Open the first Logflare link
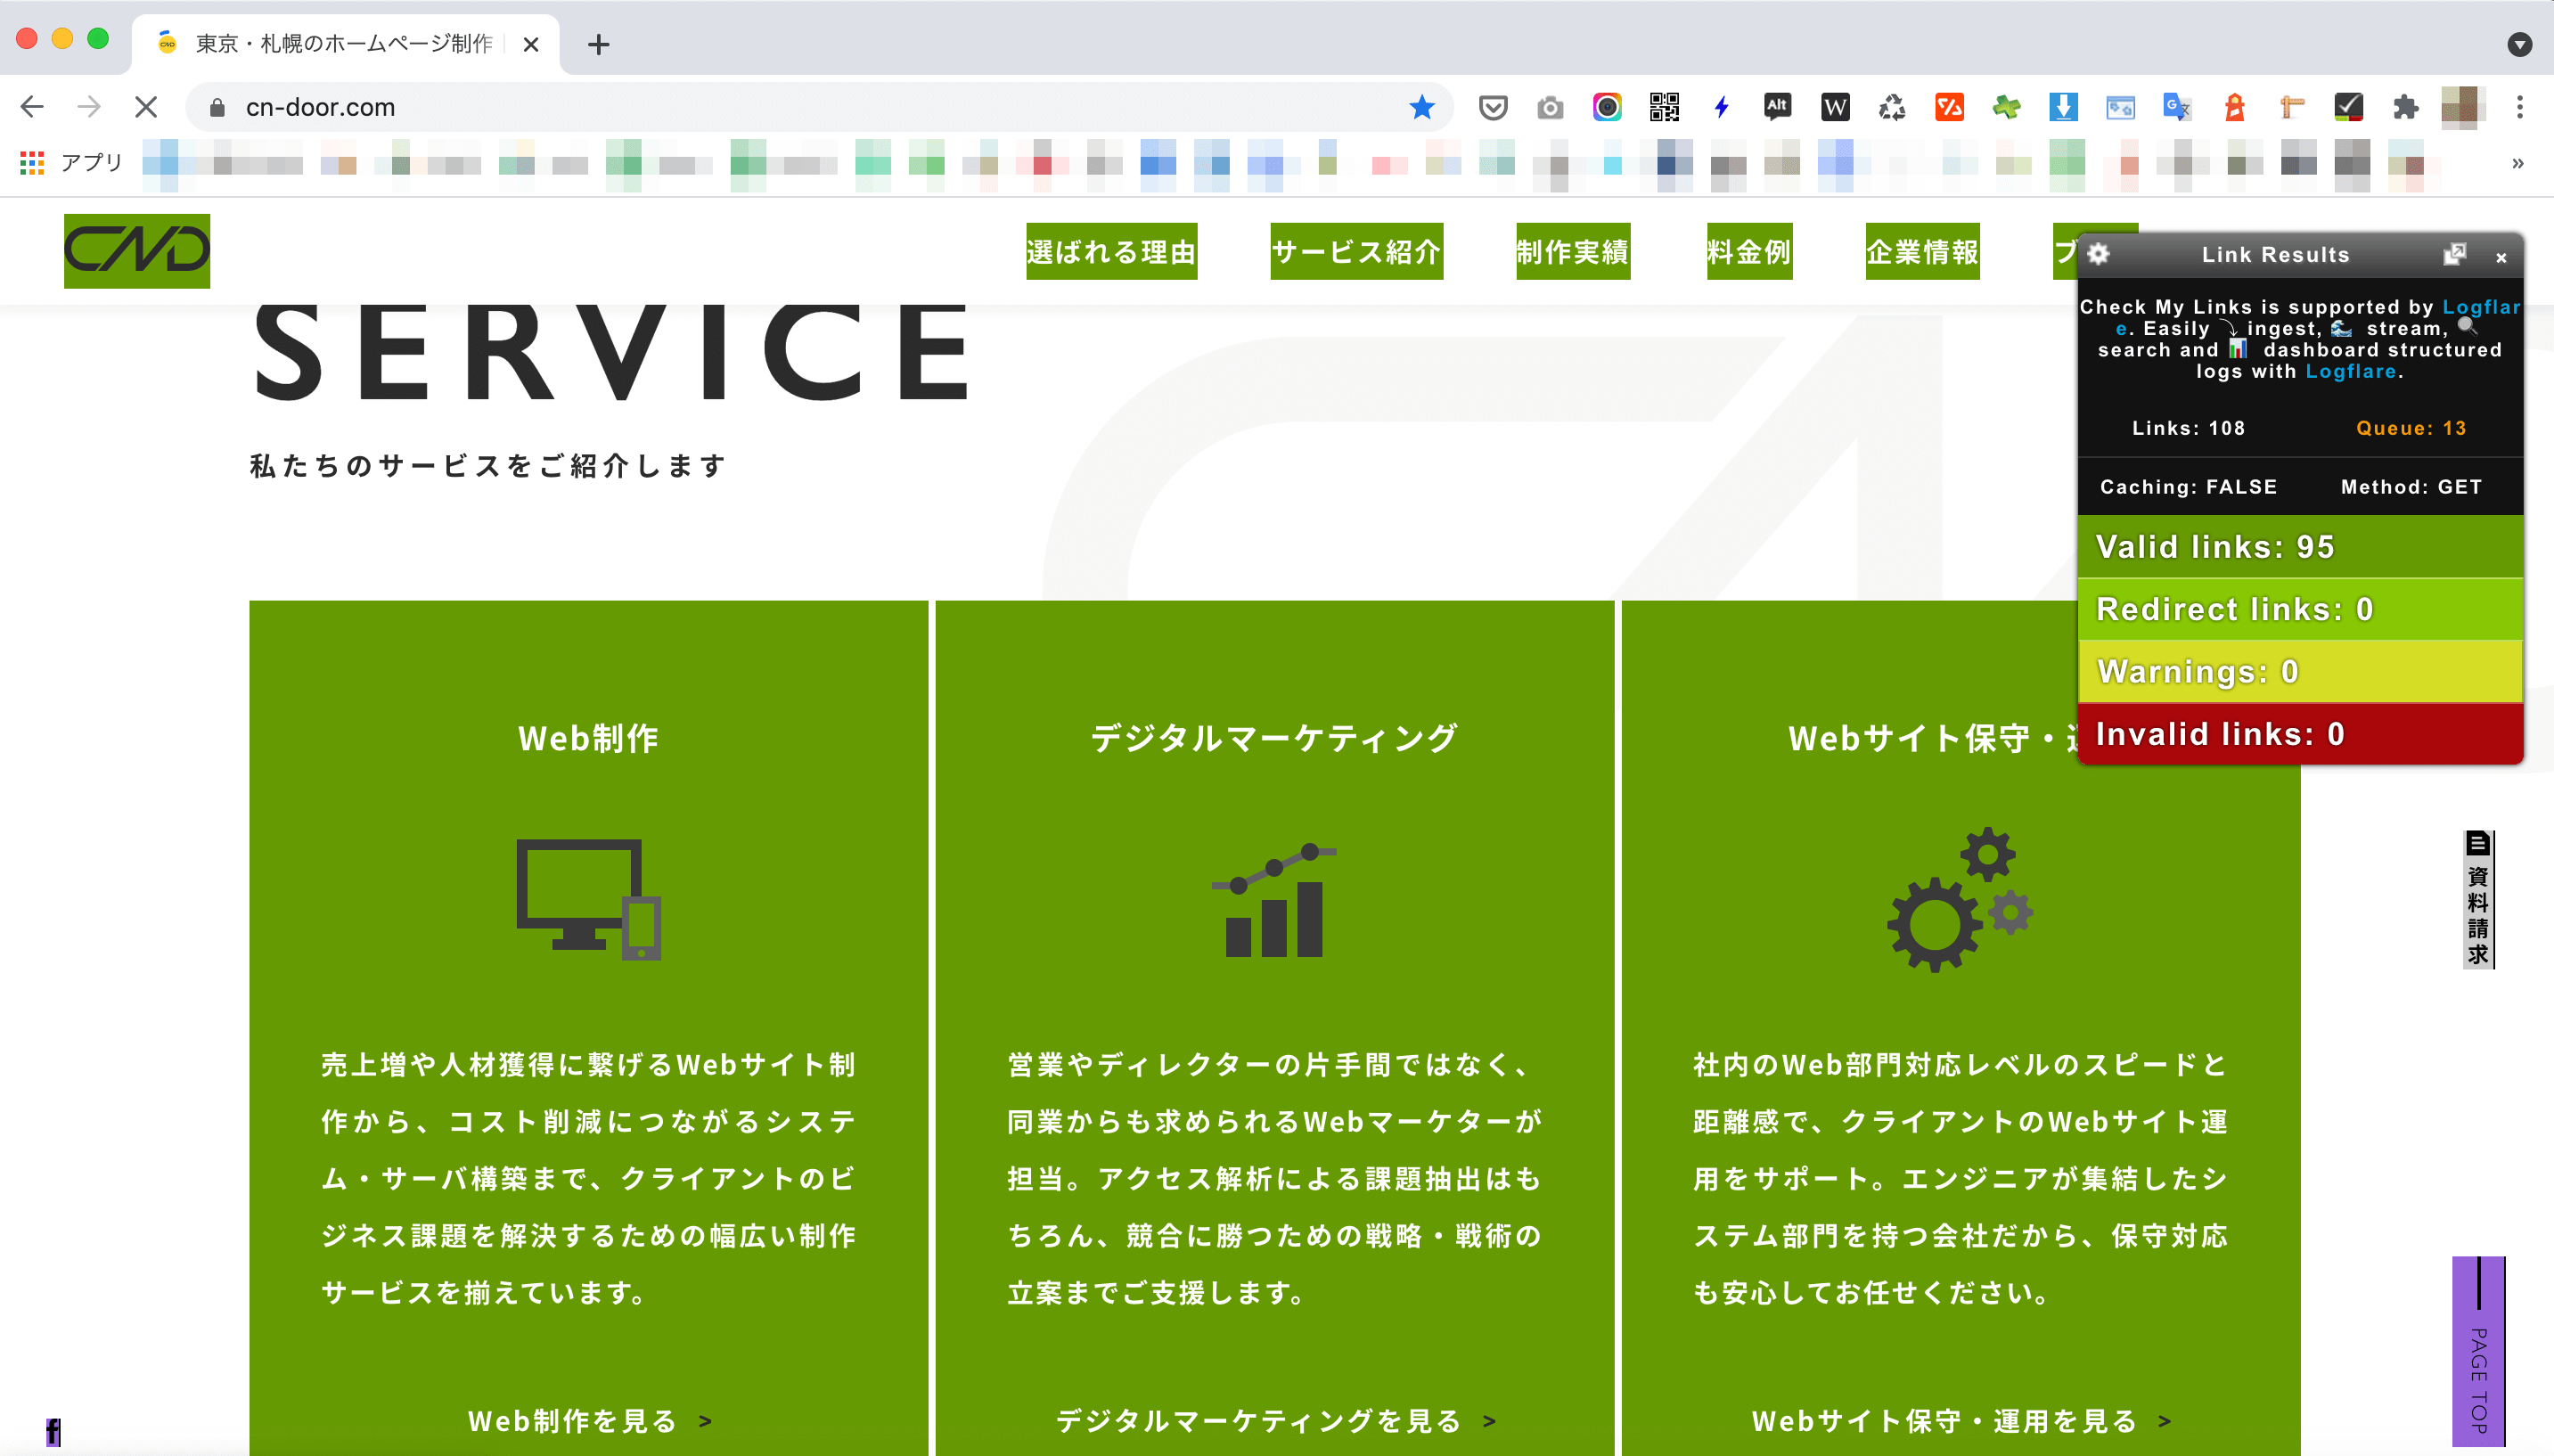Image resolution: width=2554 pixels, height=1456 pixels. coord(2481,307)
